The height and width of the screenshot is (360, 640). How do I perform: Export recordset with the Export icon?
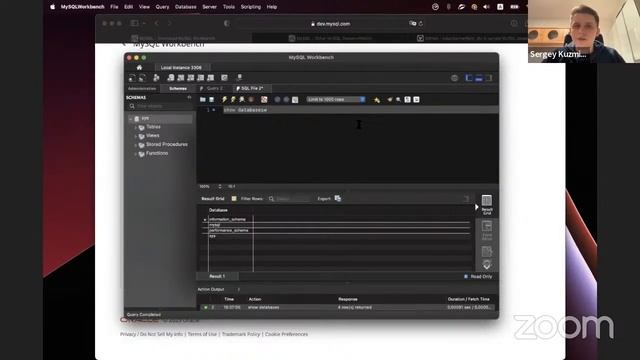click(338, 198)
